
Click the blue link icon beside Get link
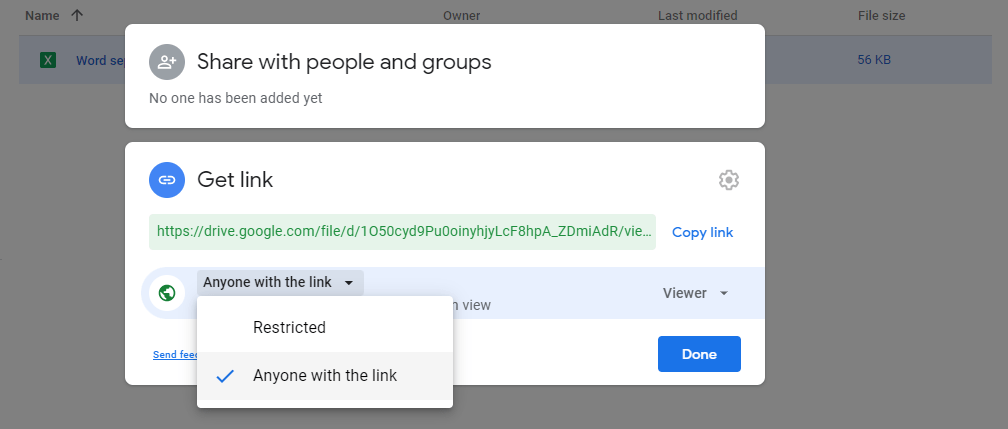coord(166,180)
